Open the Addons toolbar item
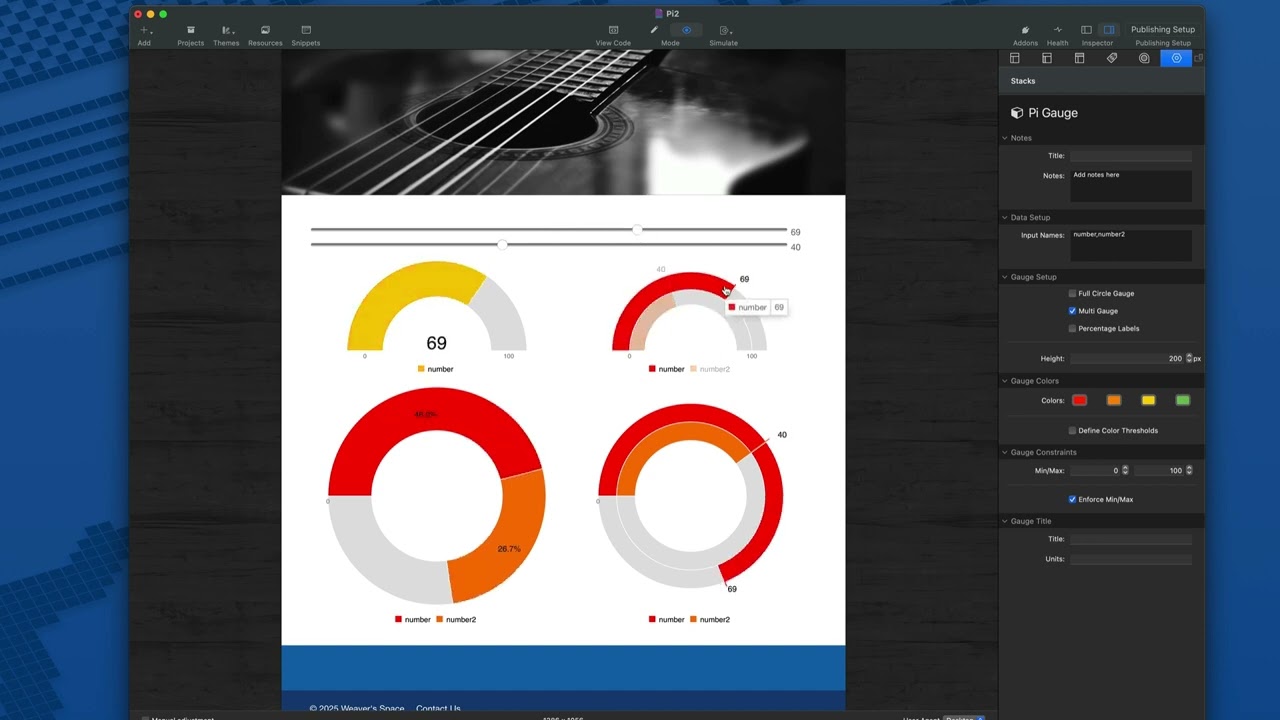Viewport: 1280px width, 720px height. click(1025, 35)
